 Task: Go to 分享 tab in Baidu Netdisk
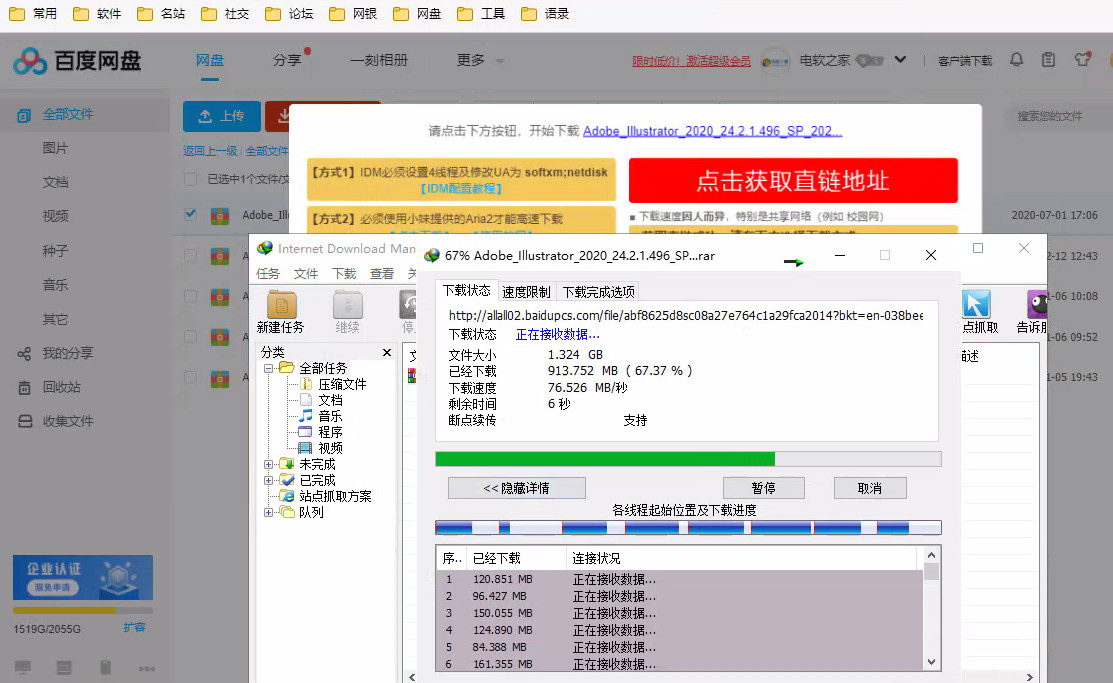(287, 60)
